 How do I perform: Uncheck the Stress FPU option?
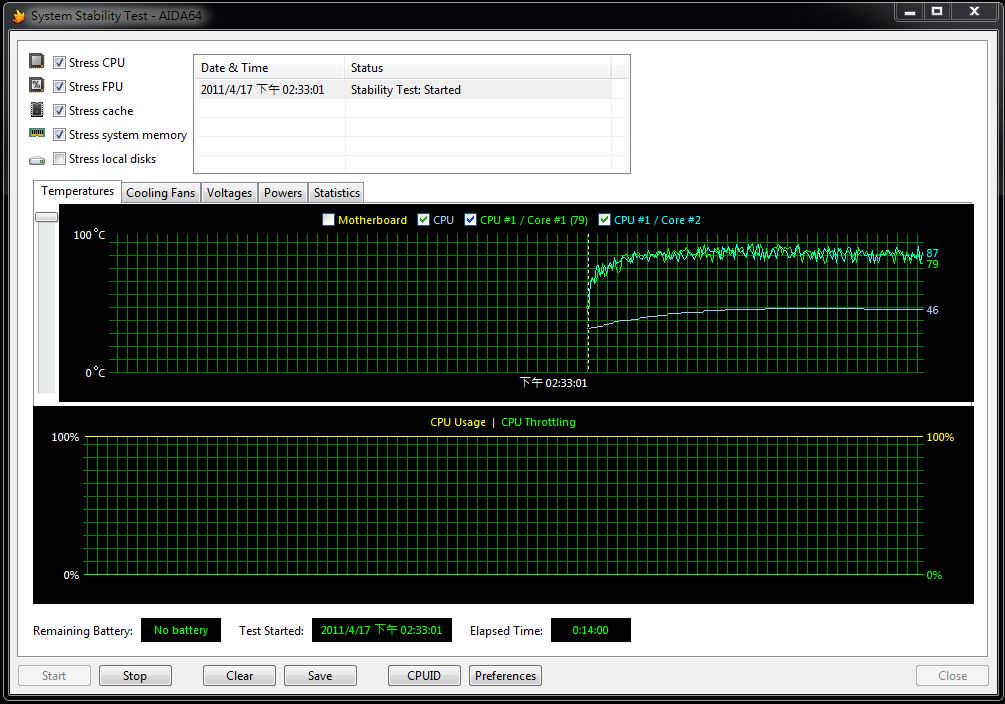[x=59, y=86]
